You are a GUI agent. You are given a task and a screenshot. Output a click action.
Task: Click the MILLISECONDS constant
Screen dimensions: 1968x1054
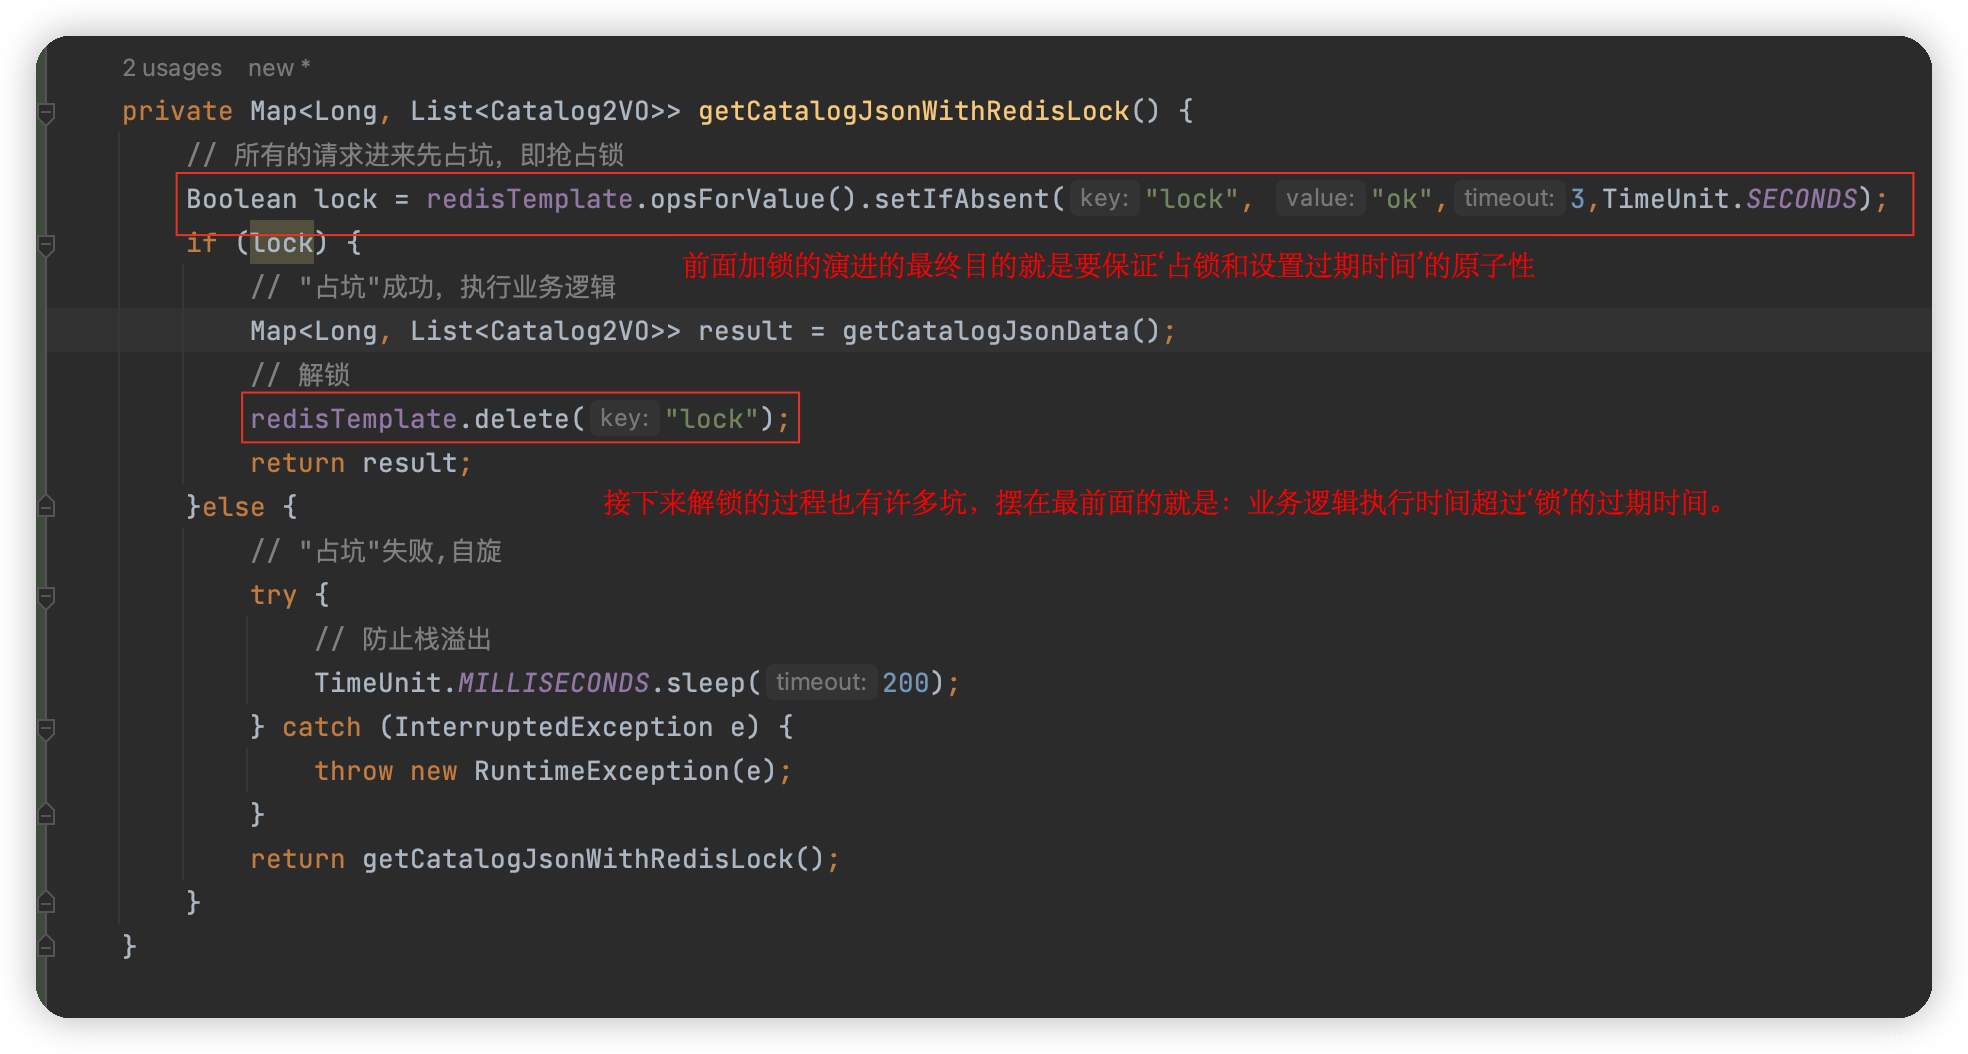pyautogui.click(x=554, y=683)
